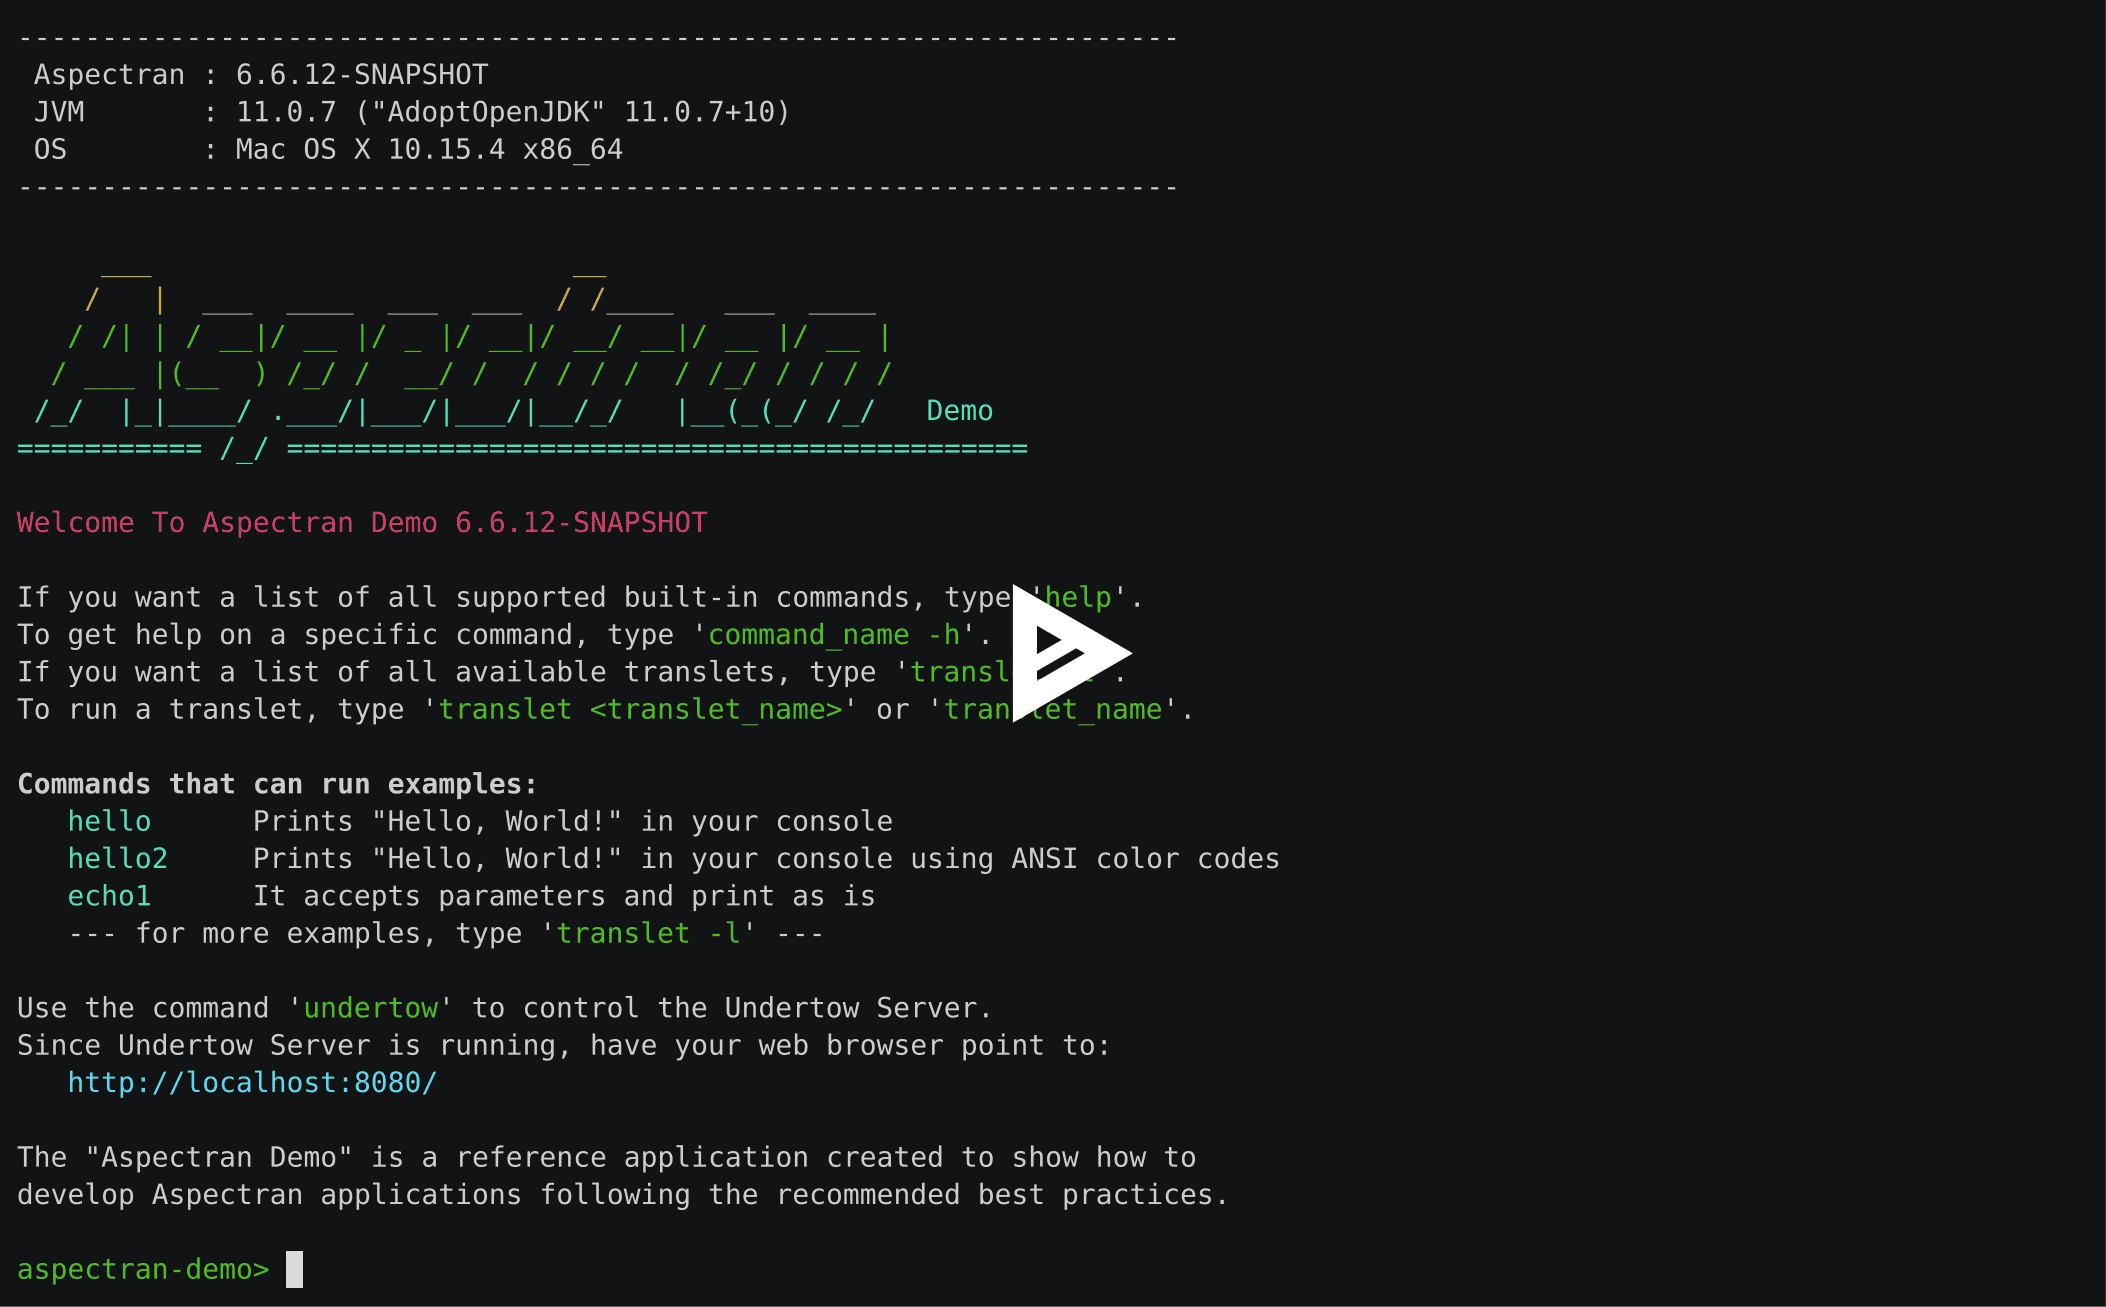
Task: Select the 'hello2' command name
Action: point(117,858)
